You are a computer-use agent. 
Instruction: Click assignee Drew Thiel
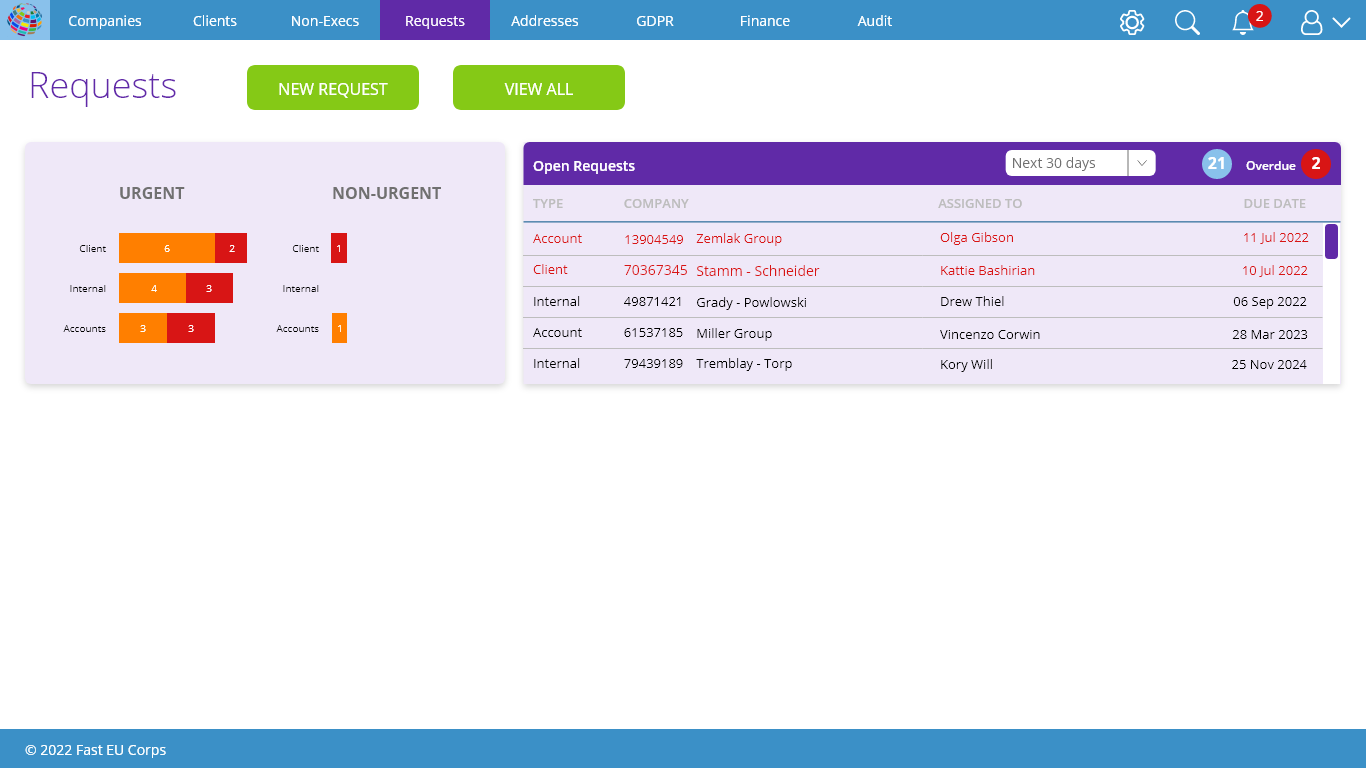[x=972, y=302]
